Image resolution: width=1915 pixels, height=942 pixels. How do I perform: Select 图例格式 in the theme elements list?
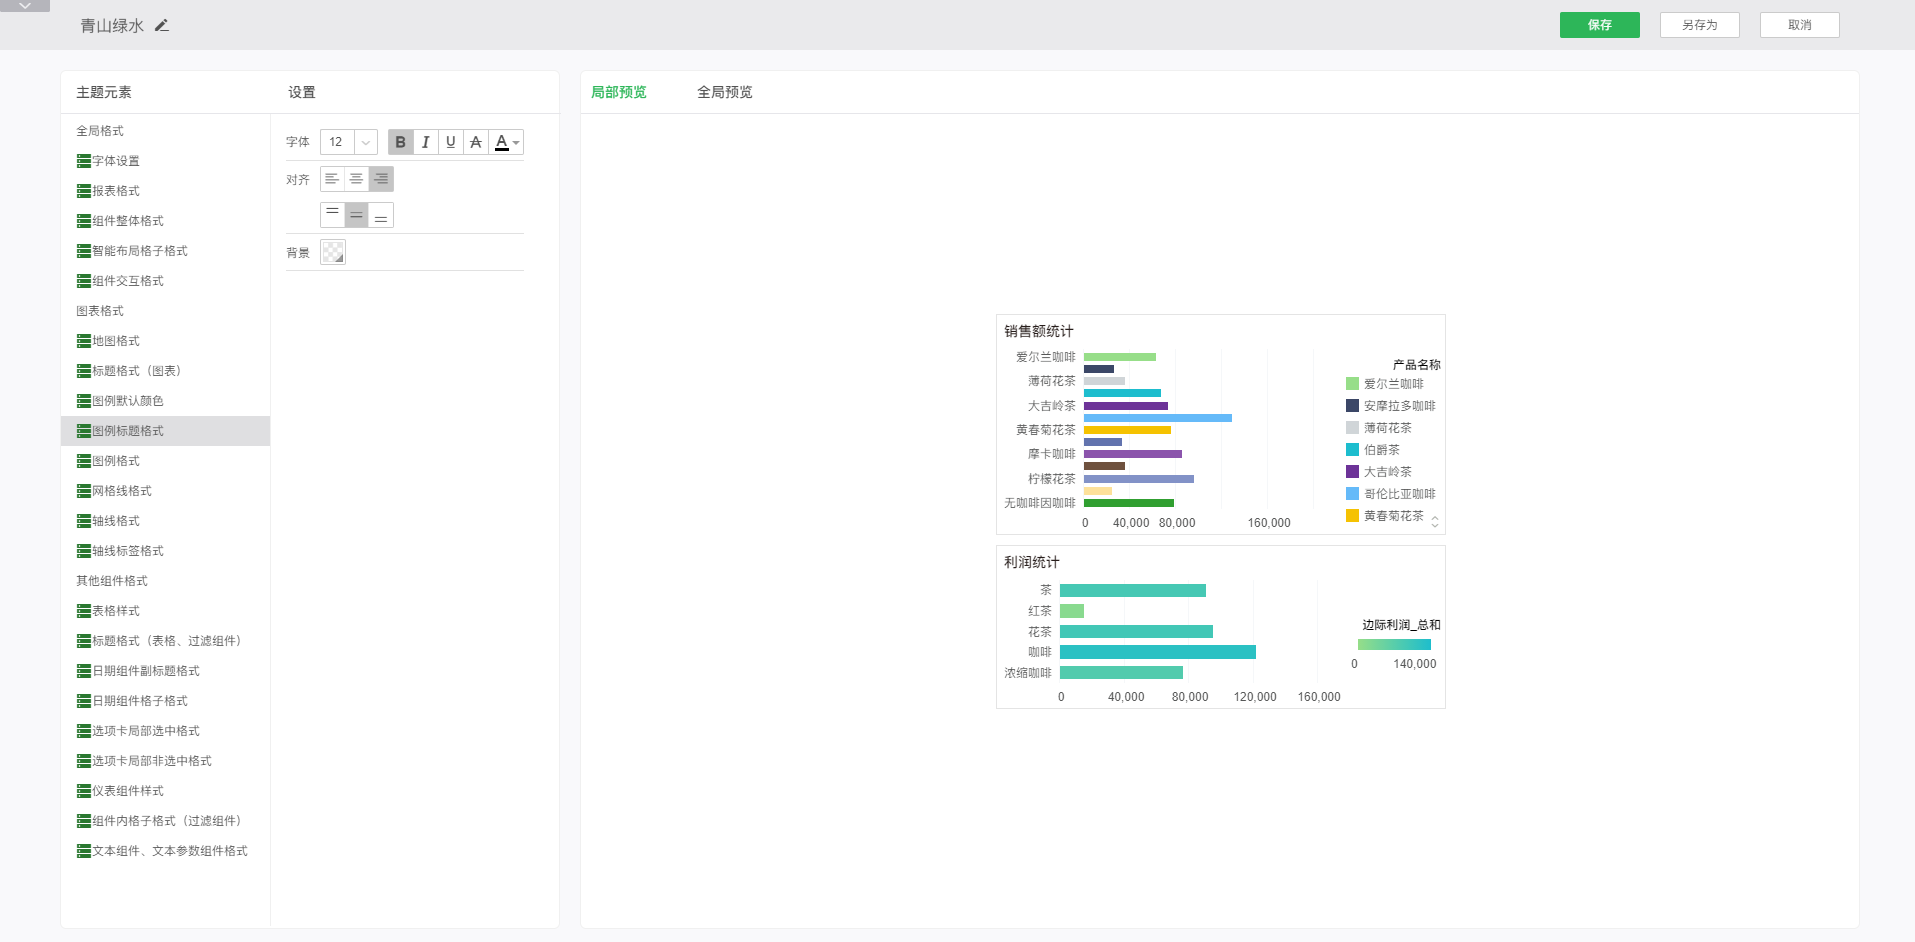point(116,461)
